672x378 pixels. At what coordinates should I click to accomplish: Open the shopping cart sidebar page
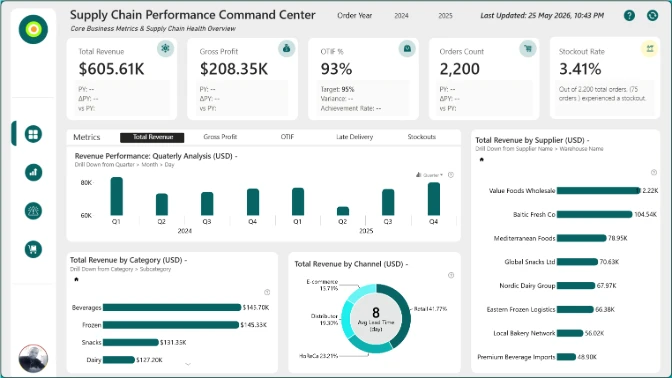point(33,249)
